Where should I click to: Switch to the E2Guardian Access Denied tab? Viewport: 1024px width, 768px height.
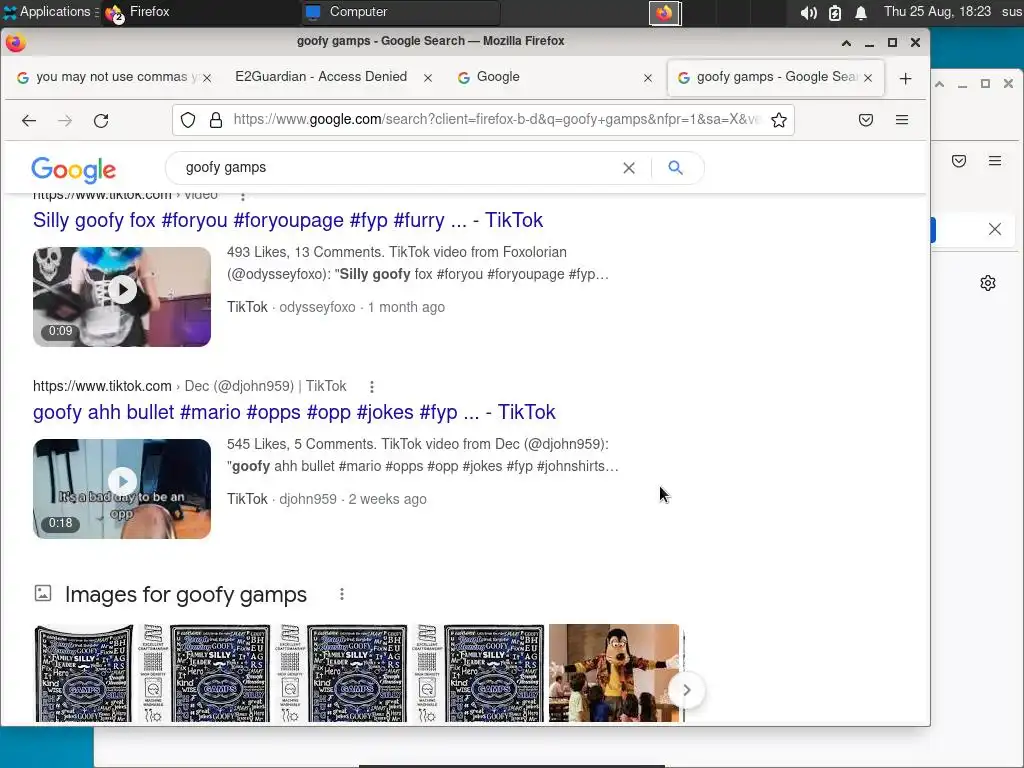pyautogui.click(x=321, y=77)
